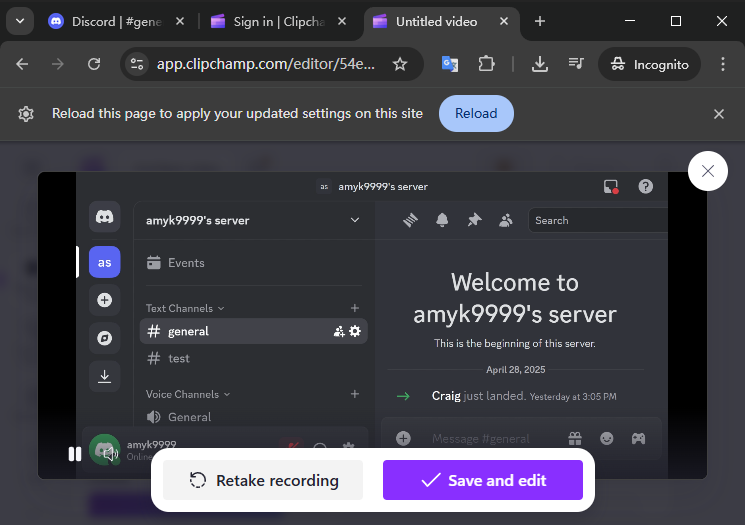The image size is (745, 525).
Task: Select the test text channel
Action: [x=254, y=358]
